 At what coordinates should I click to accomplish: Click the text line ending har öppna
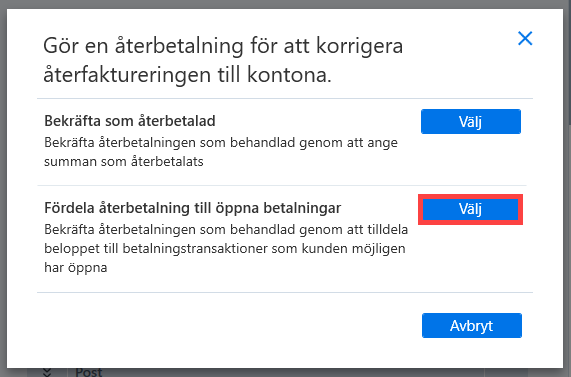[76, 268]
